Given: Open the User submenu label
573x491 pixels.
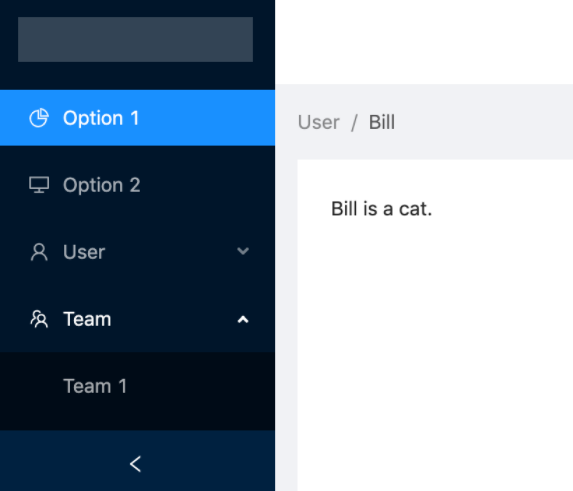Looking at the screenshot, I should pos(84,252).
